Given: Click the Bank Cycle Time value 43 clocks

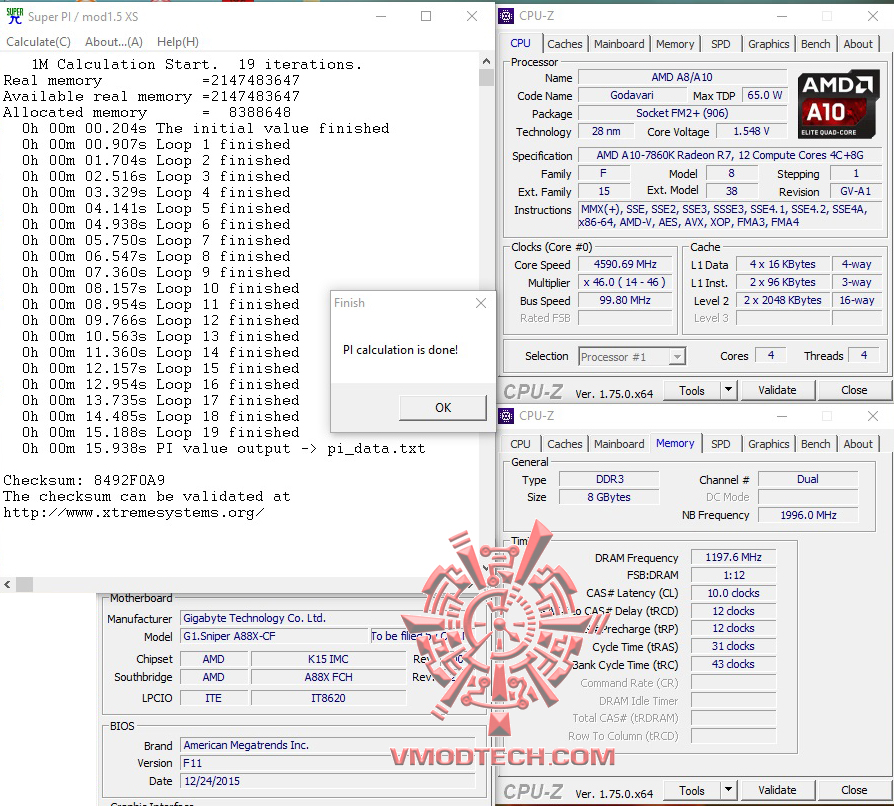Looking at the screenshot, I should click(x=733, y=664).
